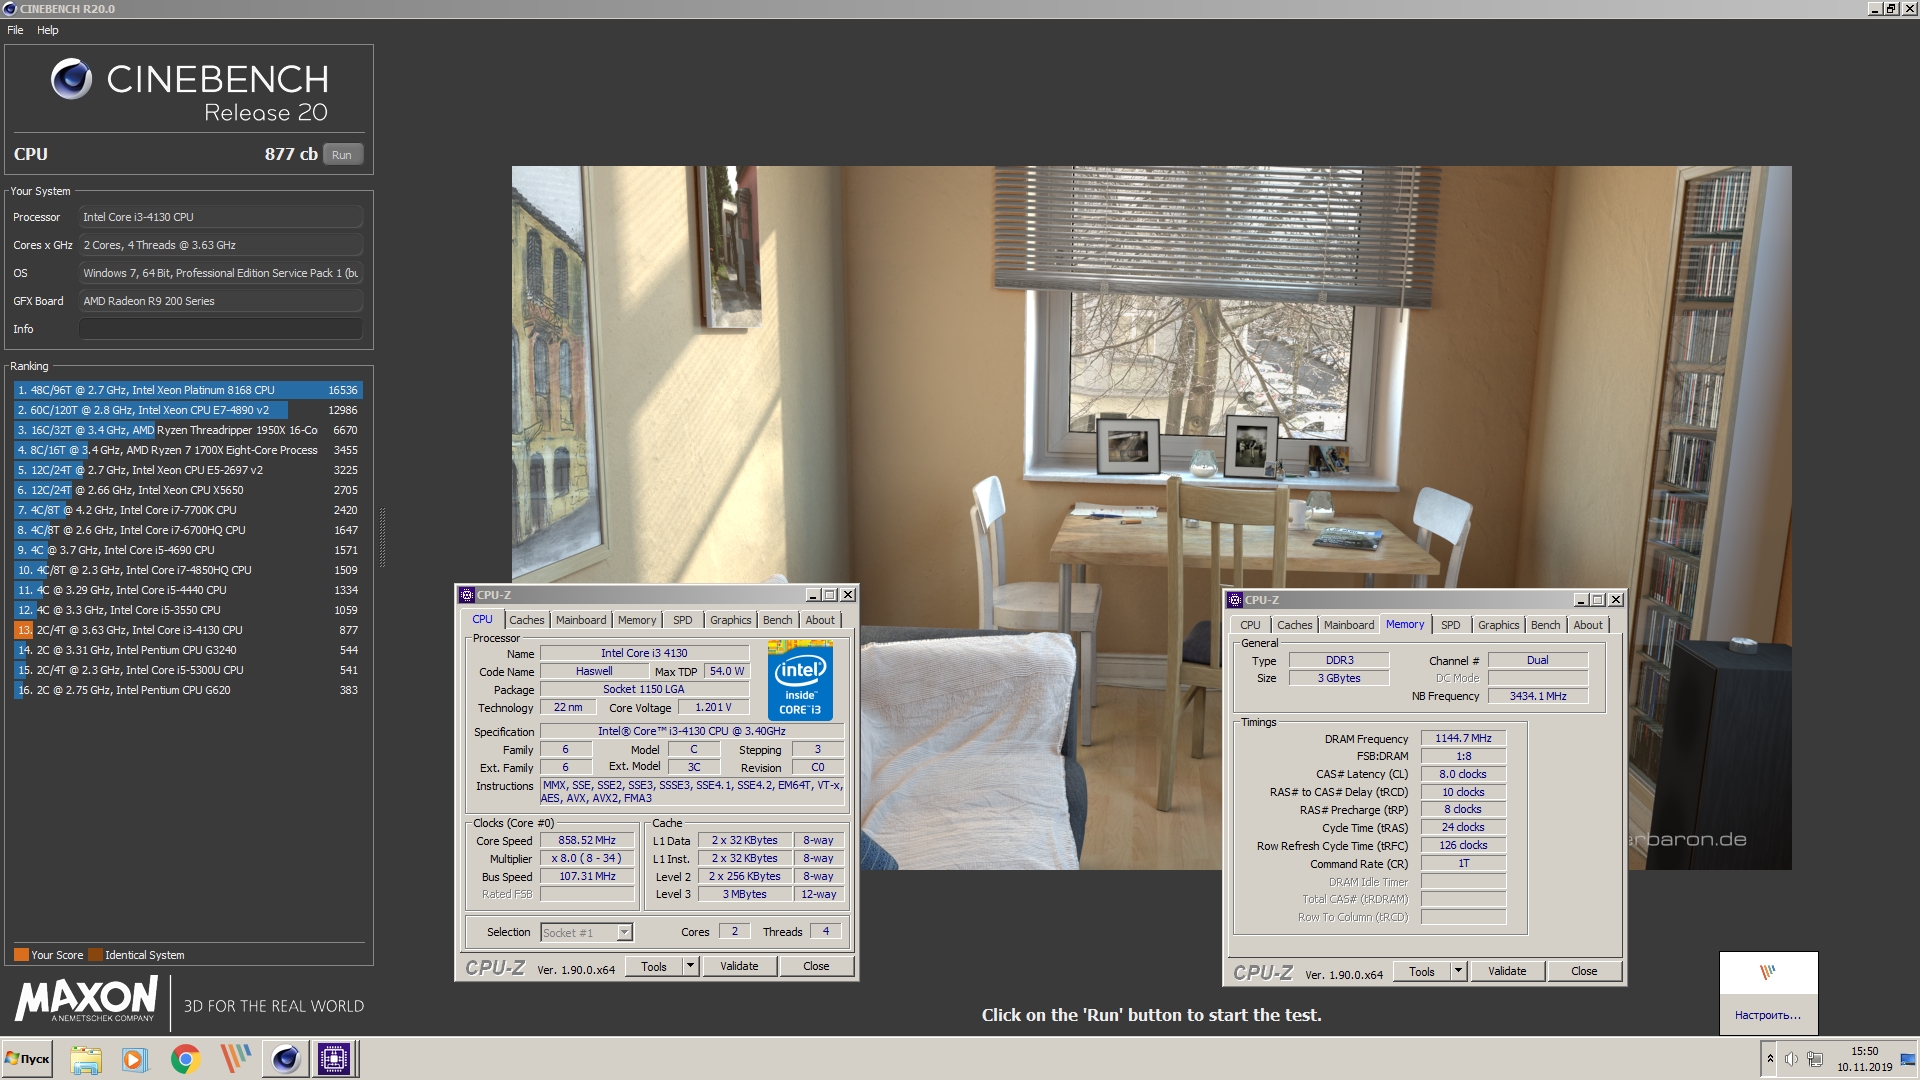Switch to CPU-Z taskbar icon
Image resolution: width=1920 pixels, height=1080 pixels.
[x=334, y=1059]
